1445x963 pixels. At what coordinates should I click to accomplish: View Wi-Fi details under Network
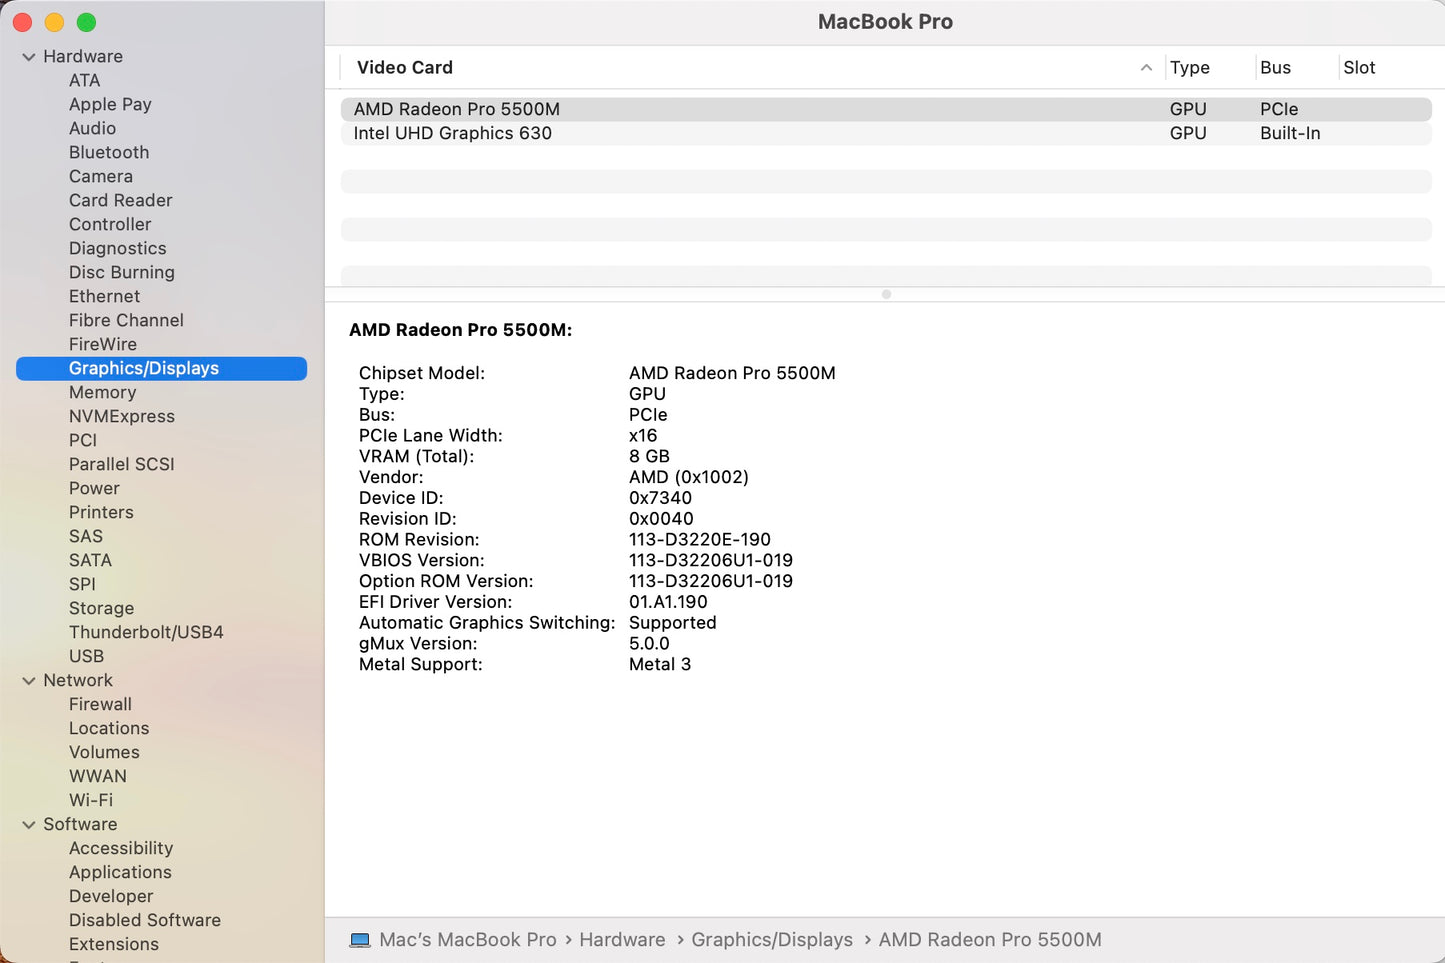[x=91, y=800]
